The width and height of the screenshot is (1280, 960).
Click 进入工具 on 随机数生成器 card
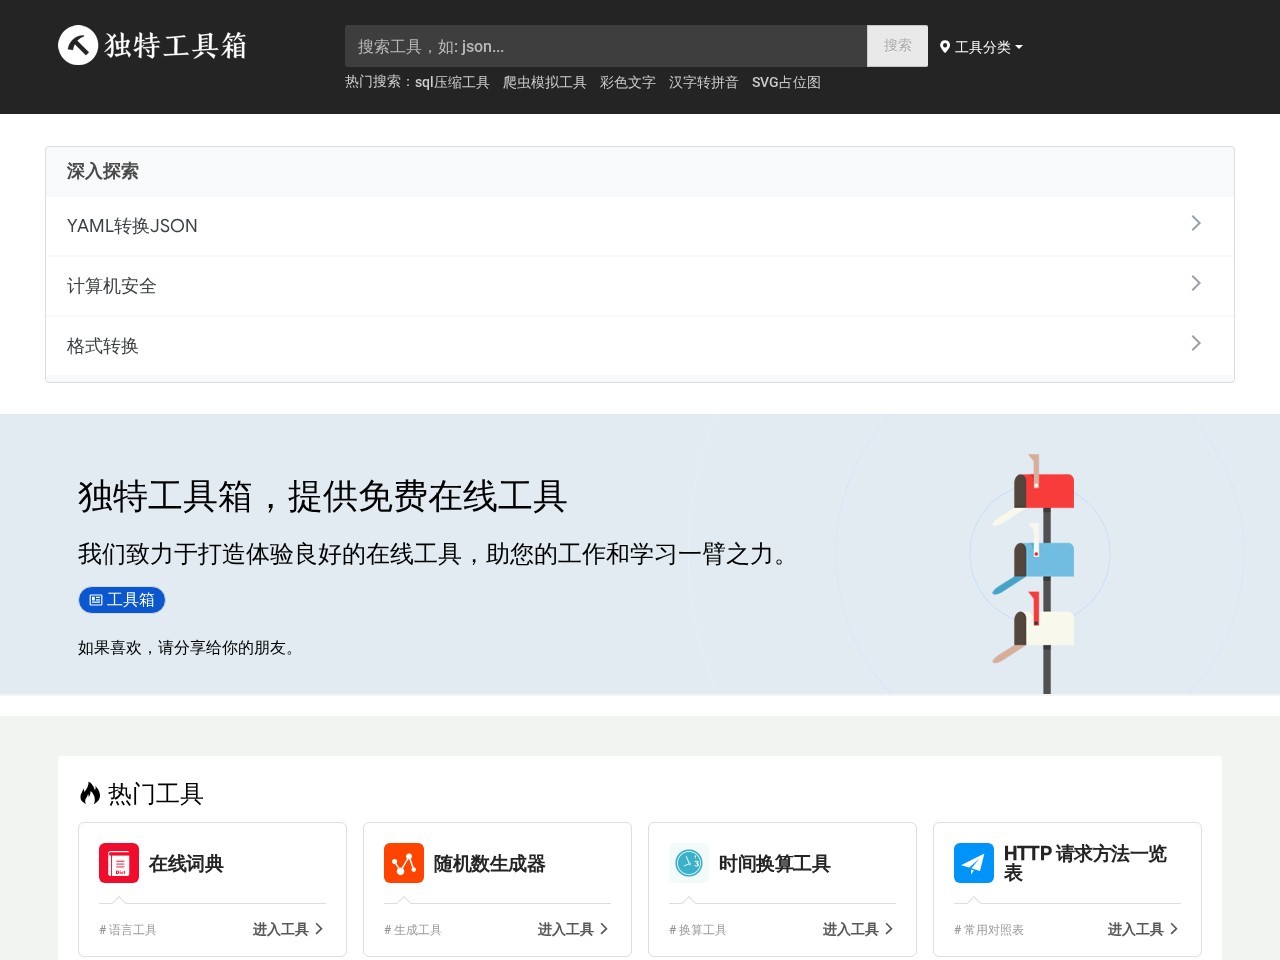(x=573, y=929)
